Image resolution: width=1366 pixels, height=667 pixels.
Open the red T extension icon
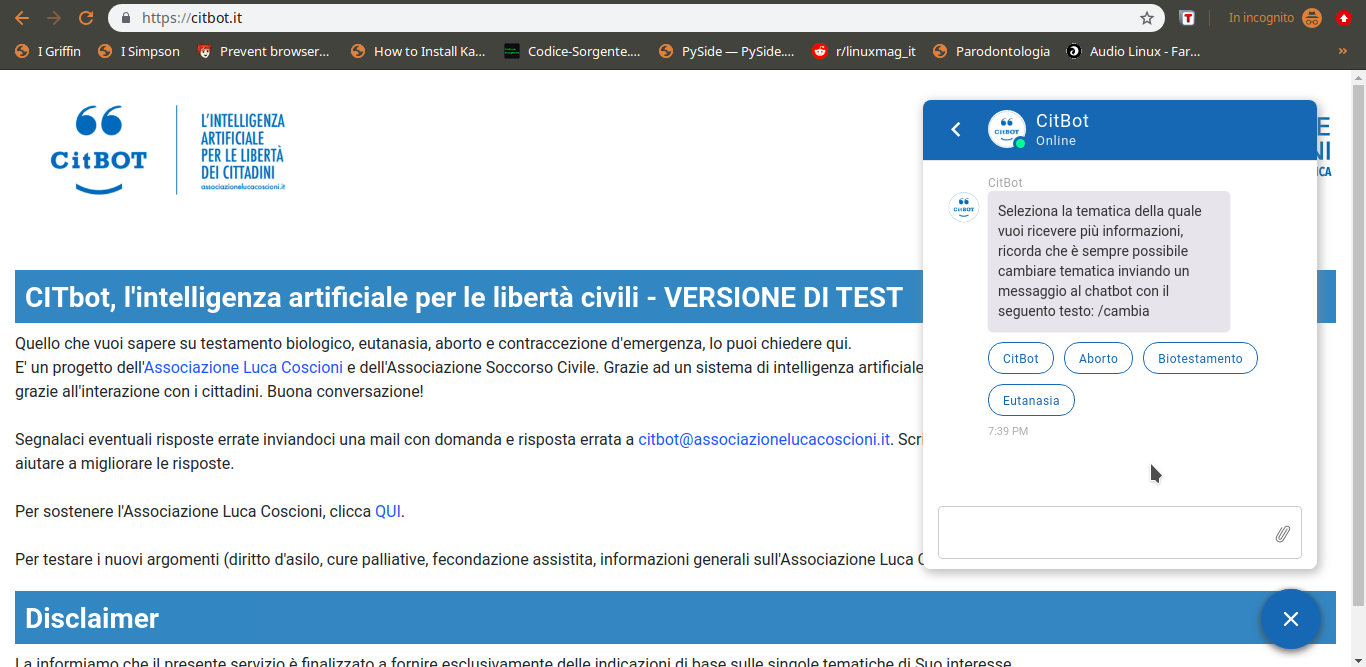click(x=1187, y=18)
